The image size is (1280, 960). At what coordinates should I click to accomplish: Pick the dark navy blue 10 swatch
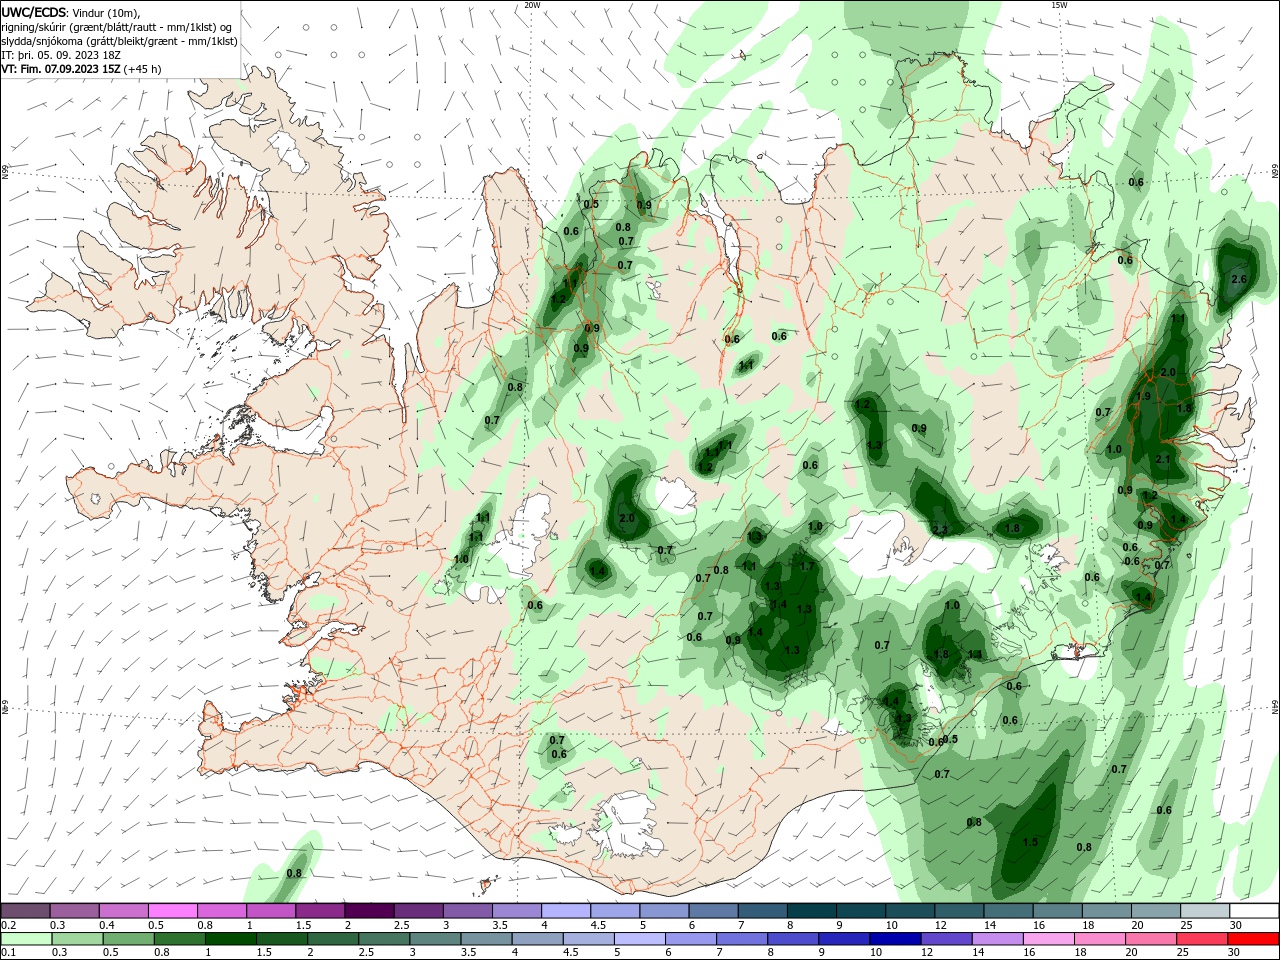(894, 939)
